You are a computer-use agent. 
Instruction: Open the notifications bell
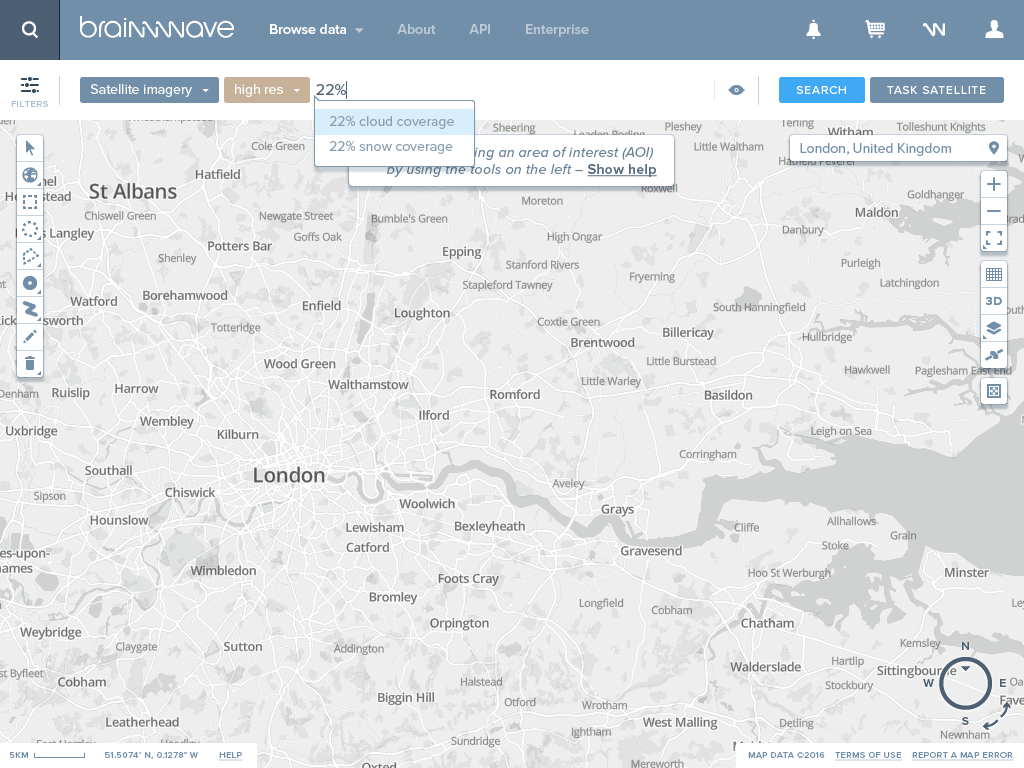813,29
